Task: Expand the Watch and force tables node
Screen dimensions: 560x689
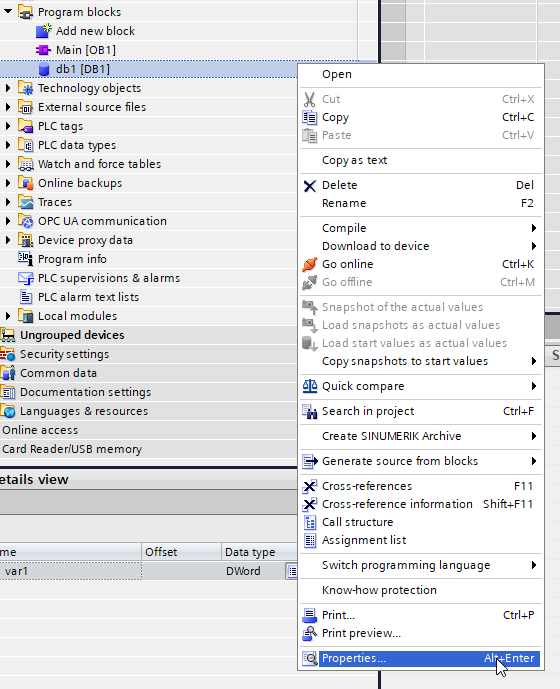Action: (8, 164)
